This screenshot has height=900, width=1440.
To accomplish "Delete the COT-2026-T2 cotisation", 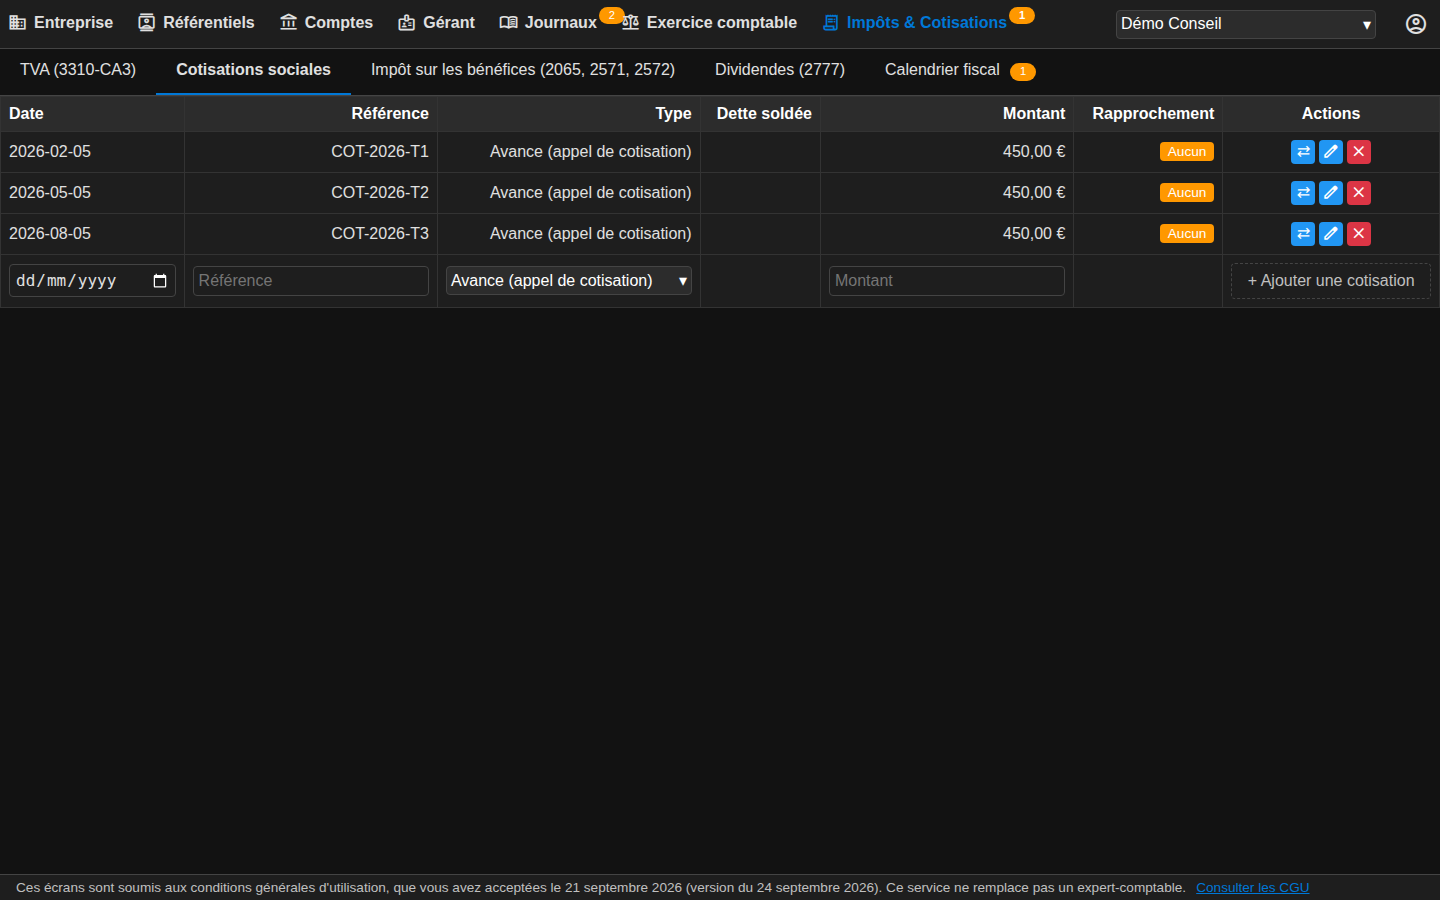I will click(x=1359, y=193).
